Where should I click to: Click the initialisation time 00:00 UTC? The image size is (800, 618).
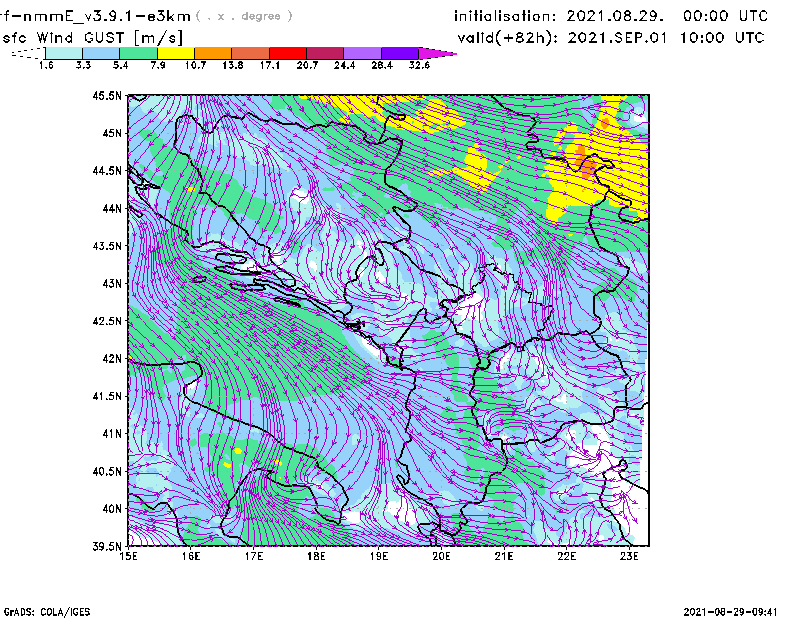(726, 16)
